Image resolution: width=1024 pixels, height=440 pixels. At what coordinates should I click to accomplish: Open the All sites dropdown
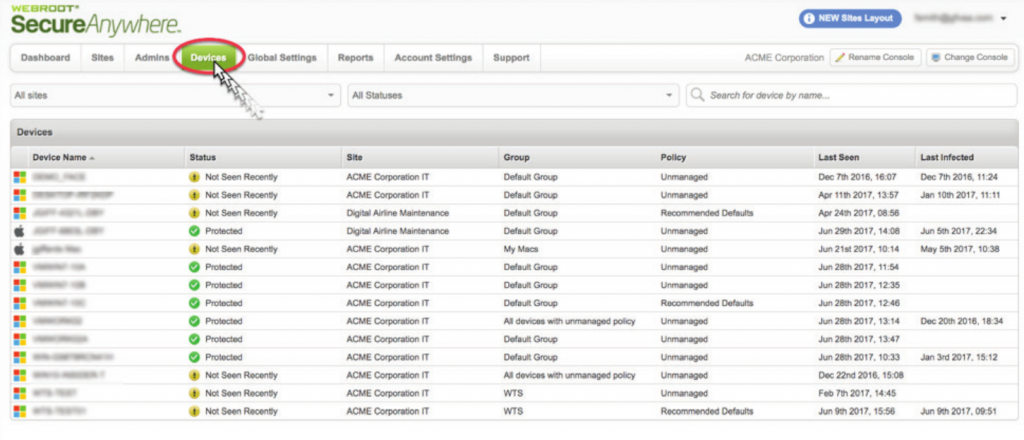[x=175, y=95]
